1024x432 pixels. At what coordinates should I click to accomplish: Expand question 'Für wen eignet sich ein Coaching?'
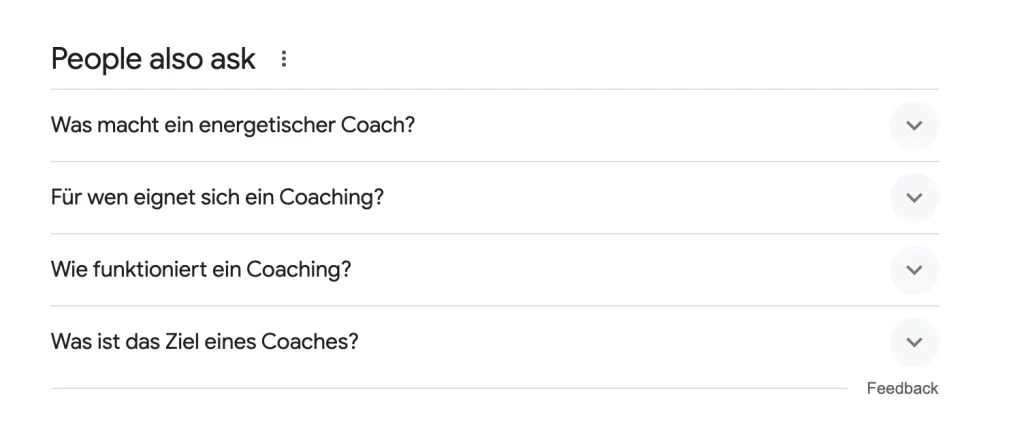click(x=217, y=198)
